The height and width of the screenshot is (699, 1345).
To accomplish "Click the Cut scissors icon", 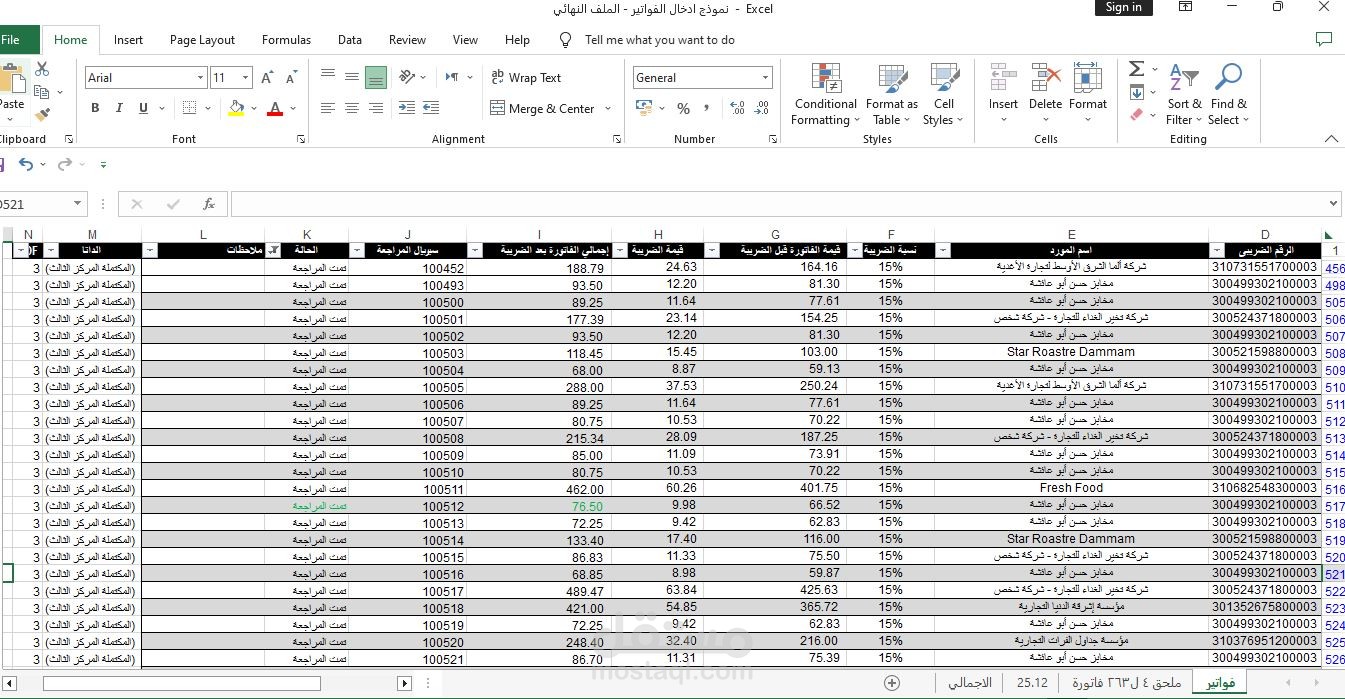I will pyautogui.click(x=42, y=69).
